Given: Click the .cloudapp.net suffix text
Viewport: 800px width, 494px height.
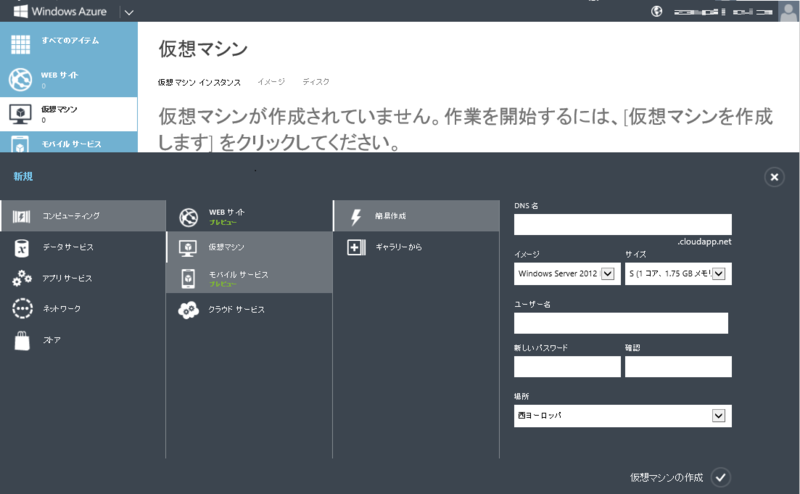Looking at the screenshot, I should point(704,242).
